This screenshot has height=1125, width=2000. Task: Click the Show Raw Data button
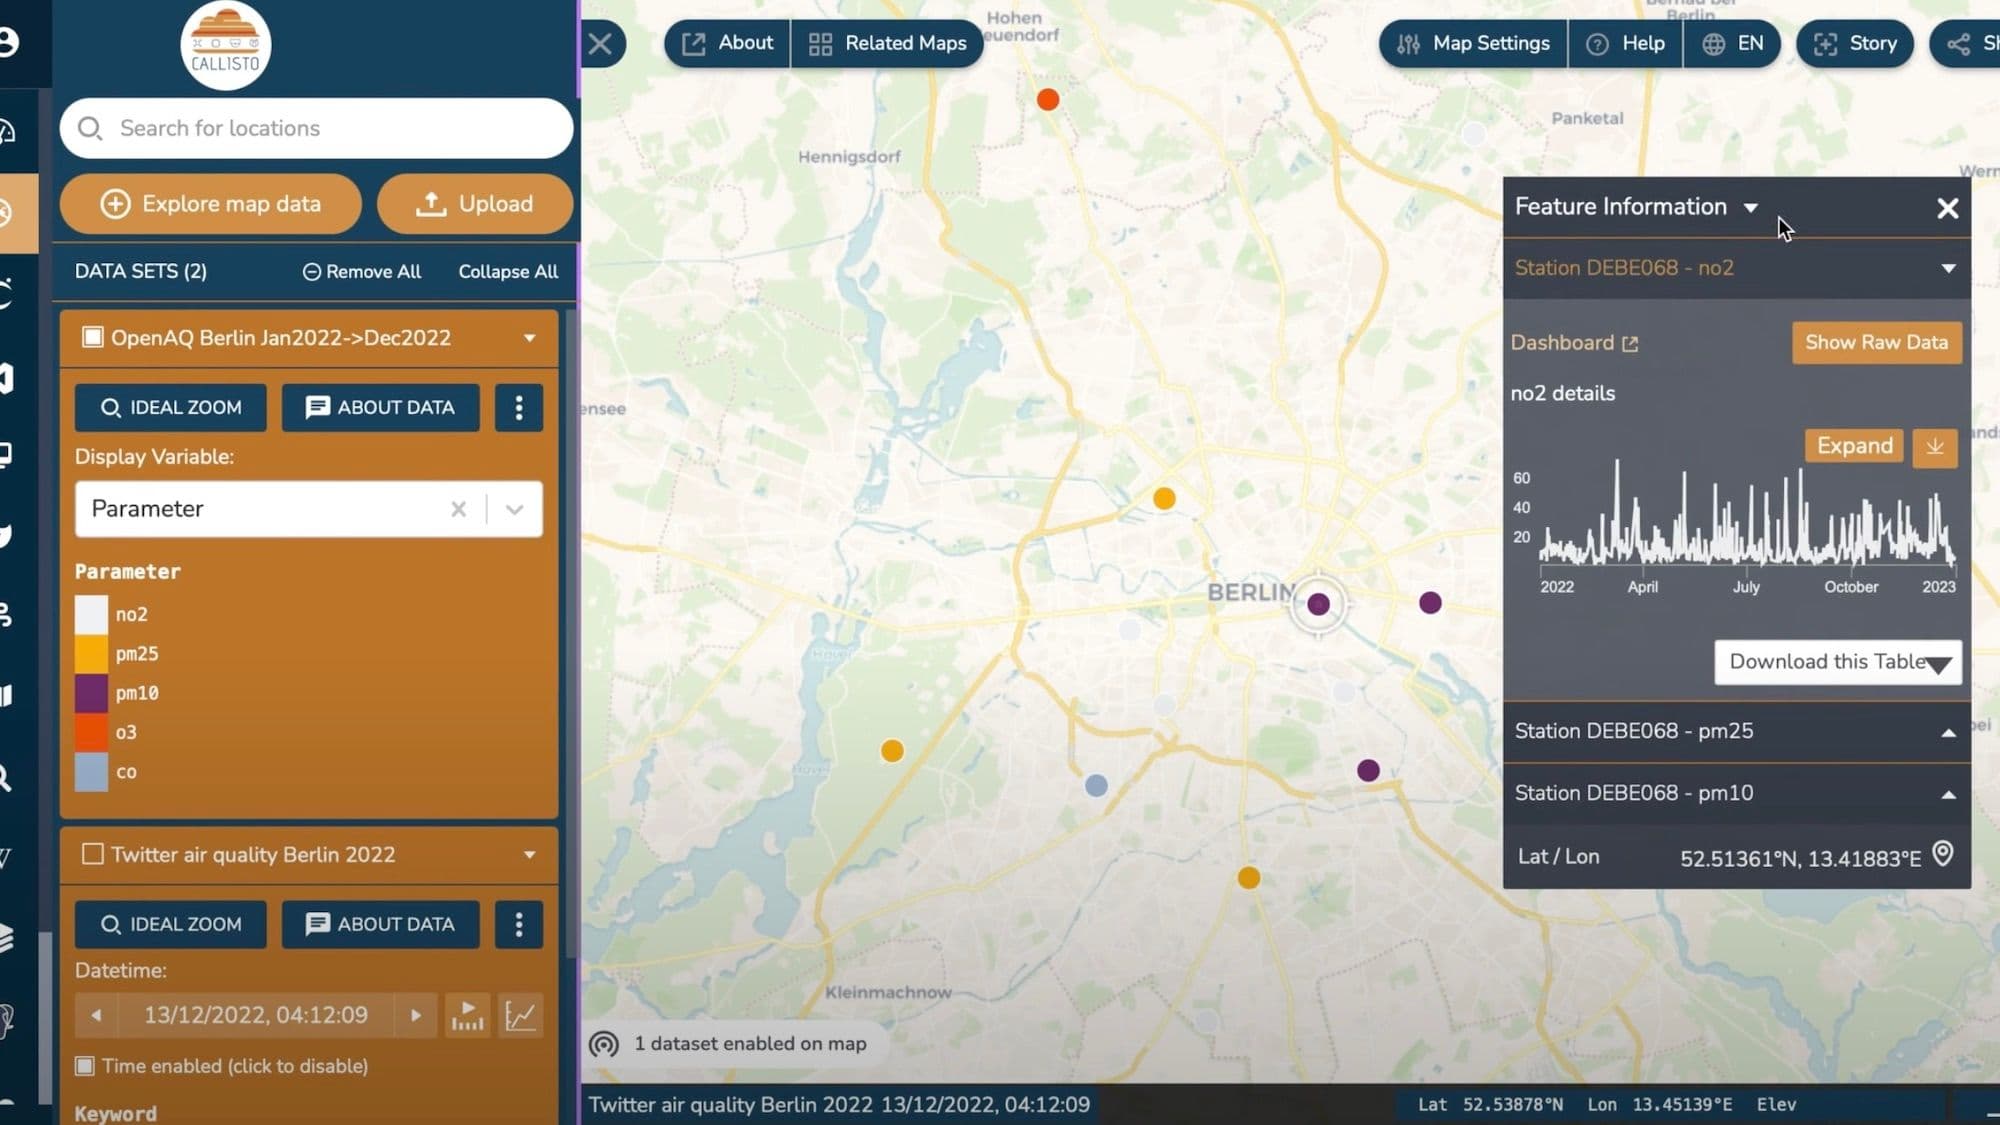[x=1876, y=342]
